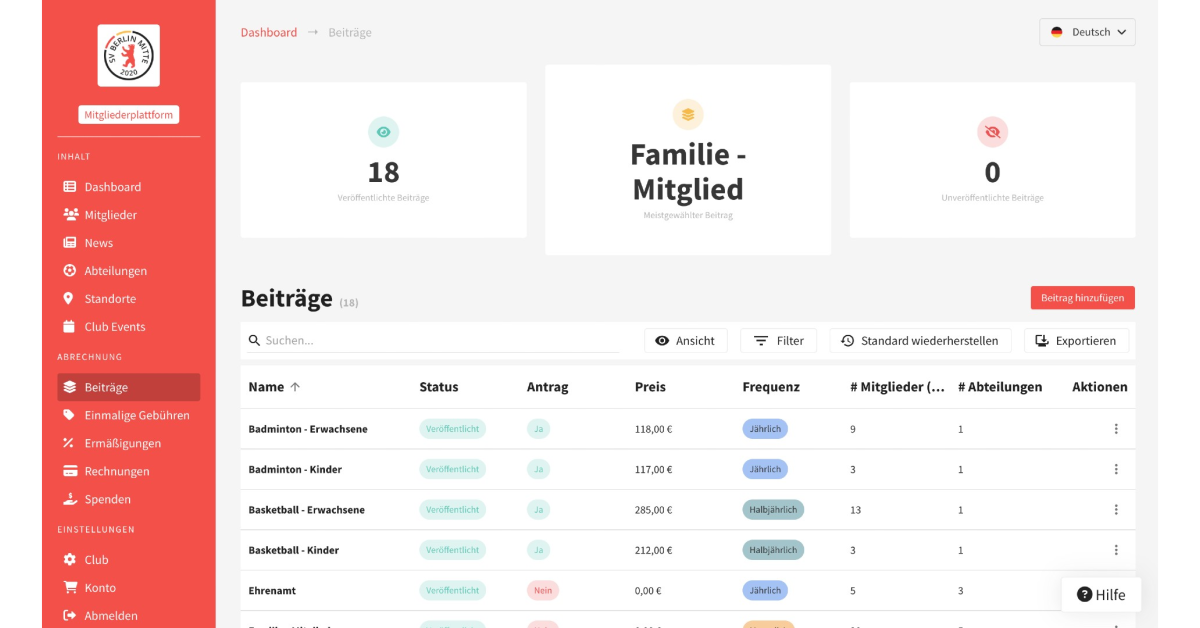
Task: Follow the Dashboard breadcrumb link
Action: coord(269,32)
